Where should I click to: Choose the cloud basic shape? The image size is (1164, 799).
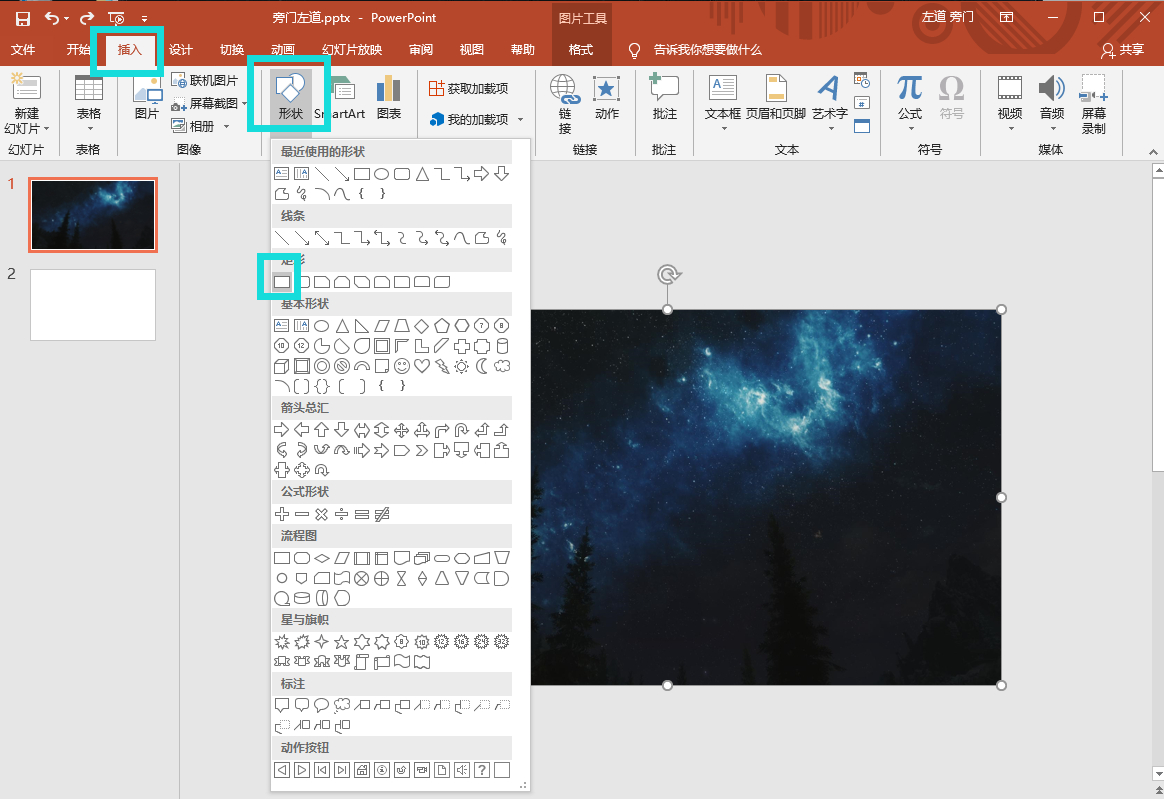tap(502, 366)
